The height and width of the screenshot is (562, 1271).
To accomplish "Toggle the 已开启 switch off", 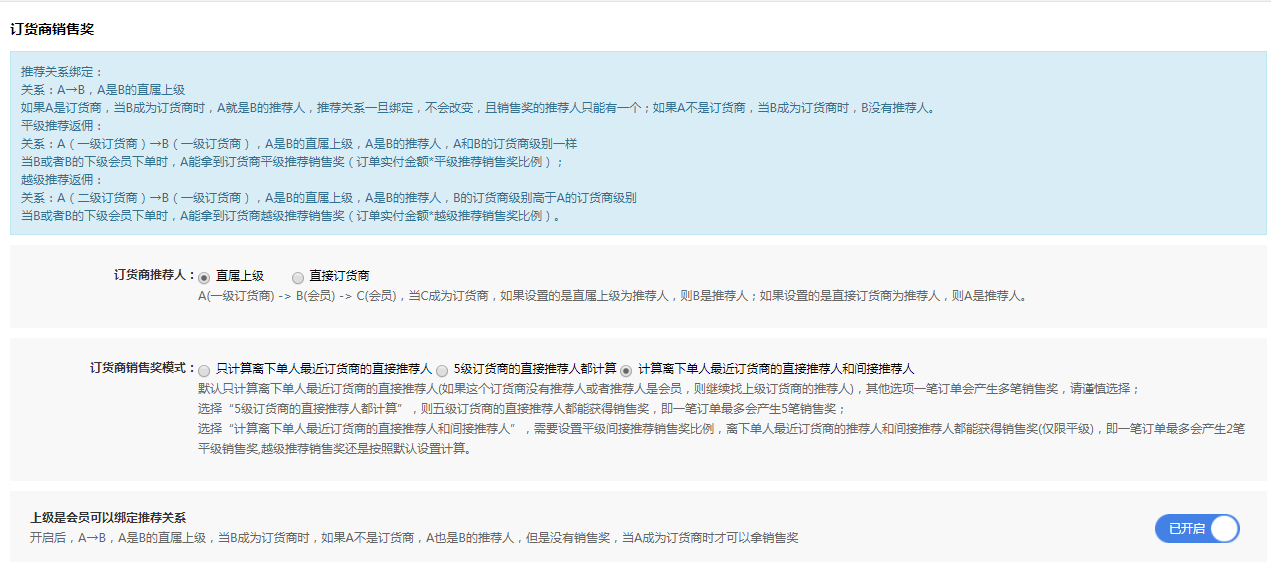I will (x=1196, y=529).
